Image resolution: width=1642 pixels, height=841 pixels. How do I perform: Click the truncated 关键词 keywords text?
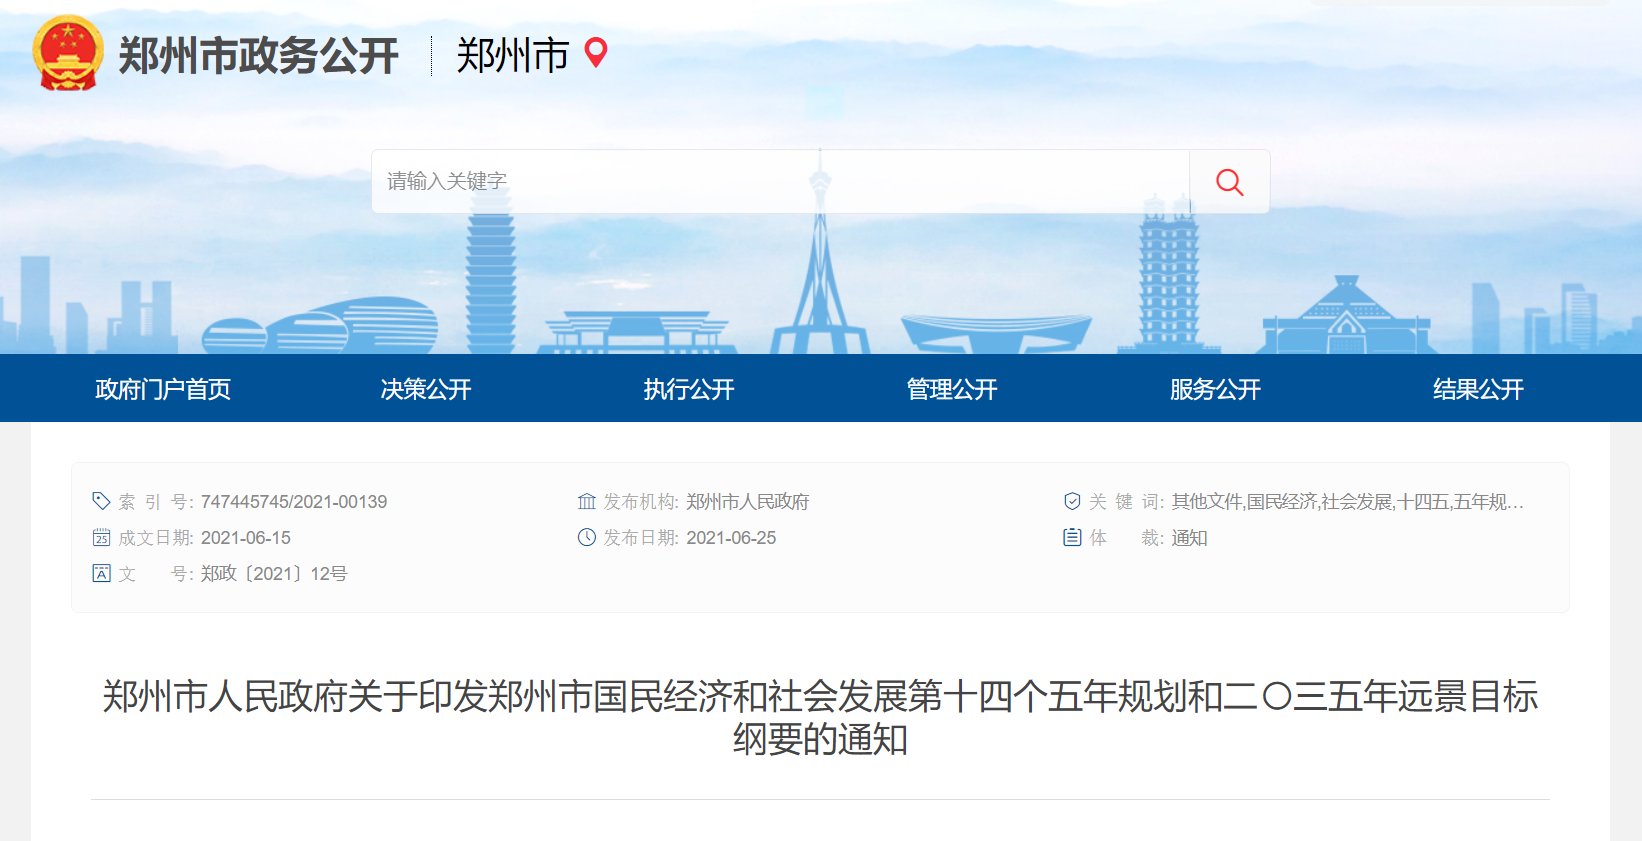pos(1347,502)
